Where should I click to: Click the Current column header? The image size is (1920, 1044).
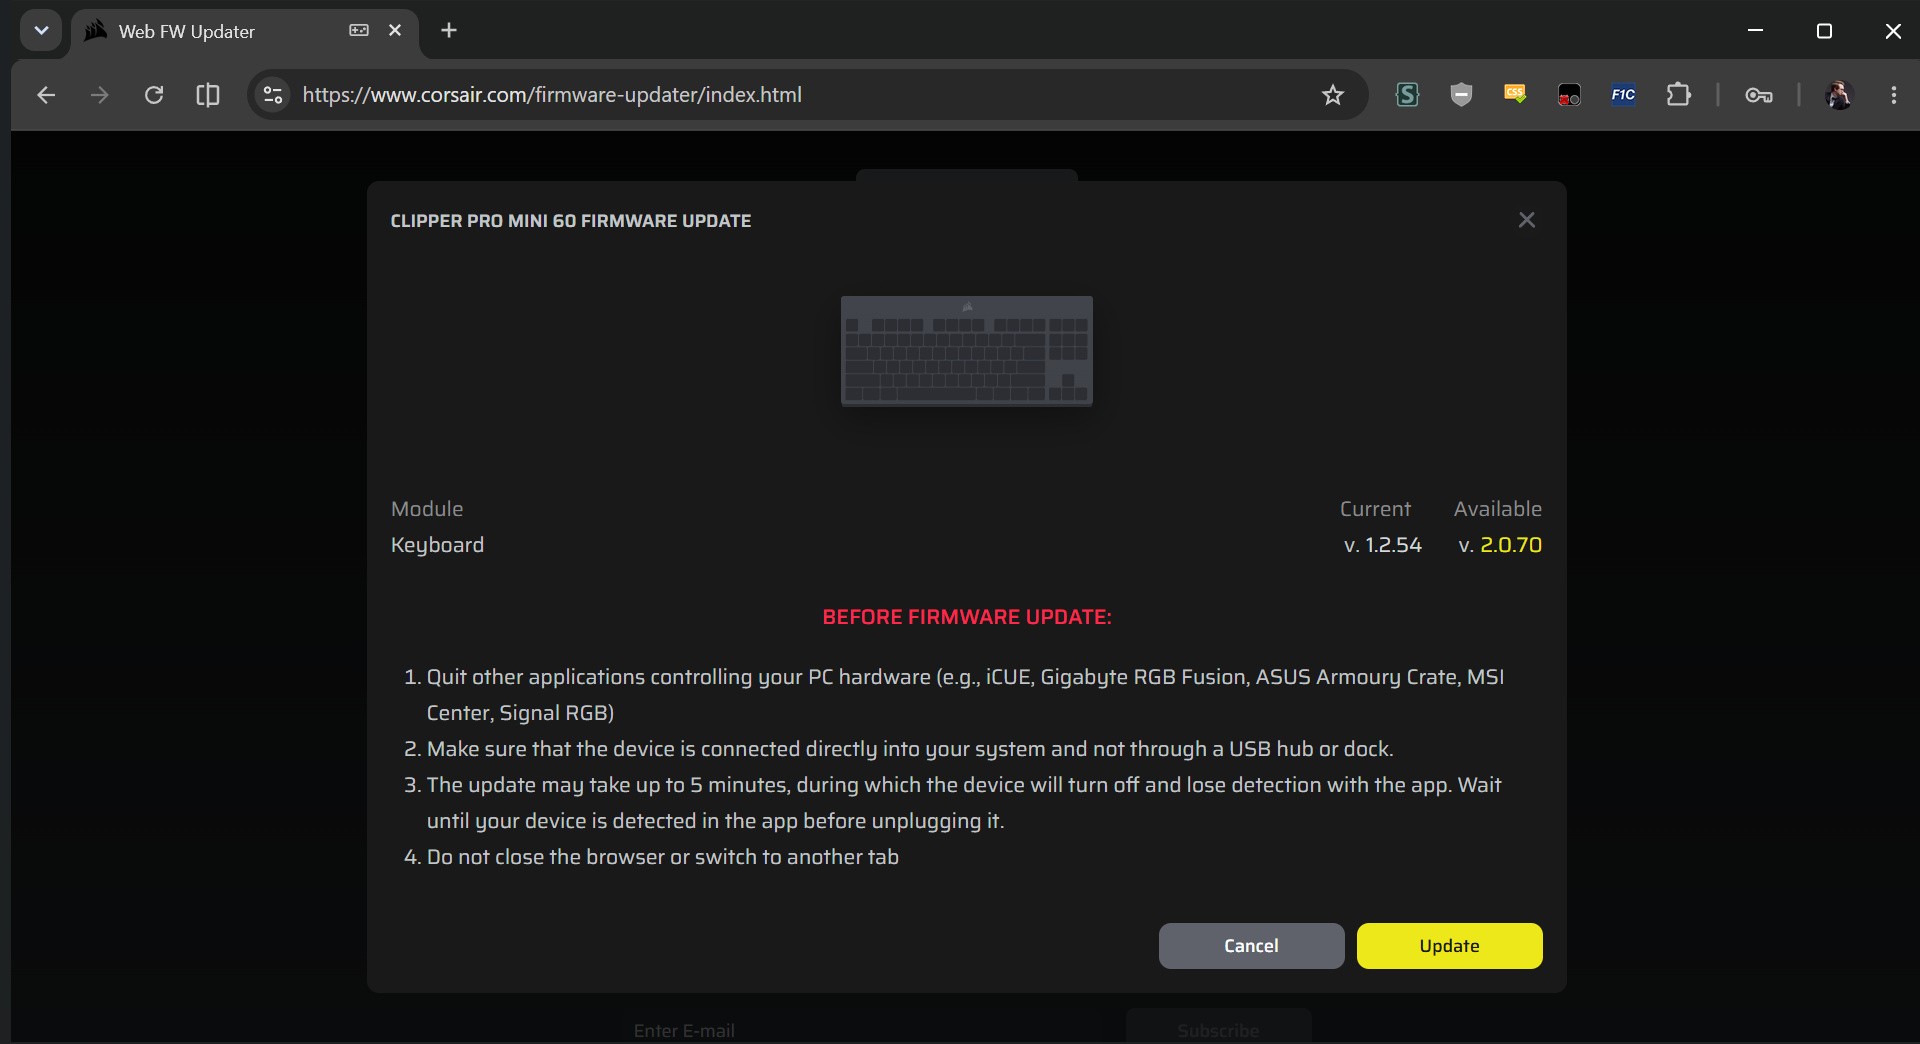coord(1375,509)
